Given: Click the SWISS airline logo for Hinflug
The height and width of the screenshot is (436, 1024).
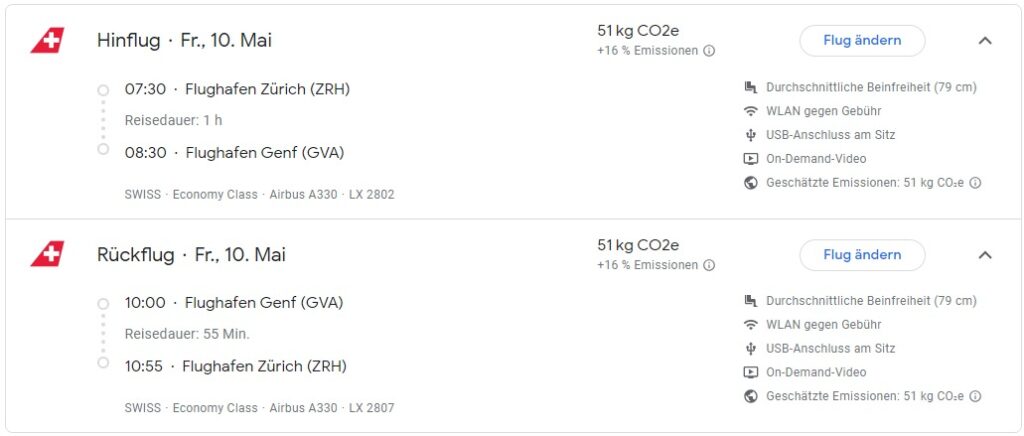Looking at the screenshot, I should pos(47,40).
